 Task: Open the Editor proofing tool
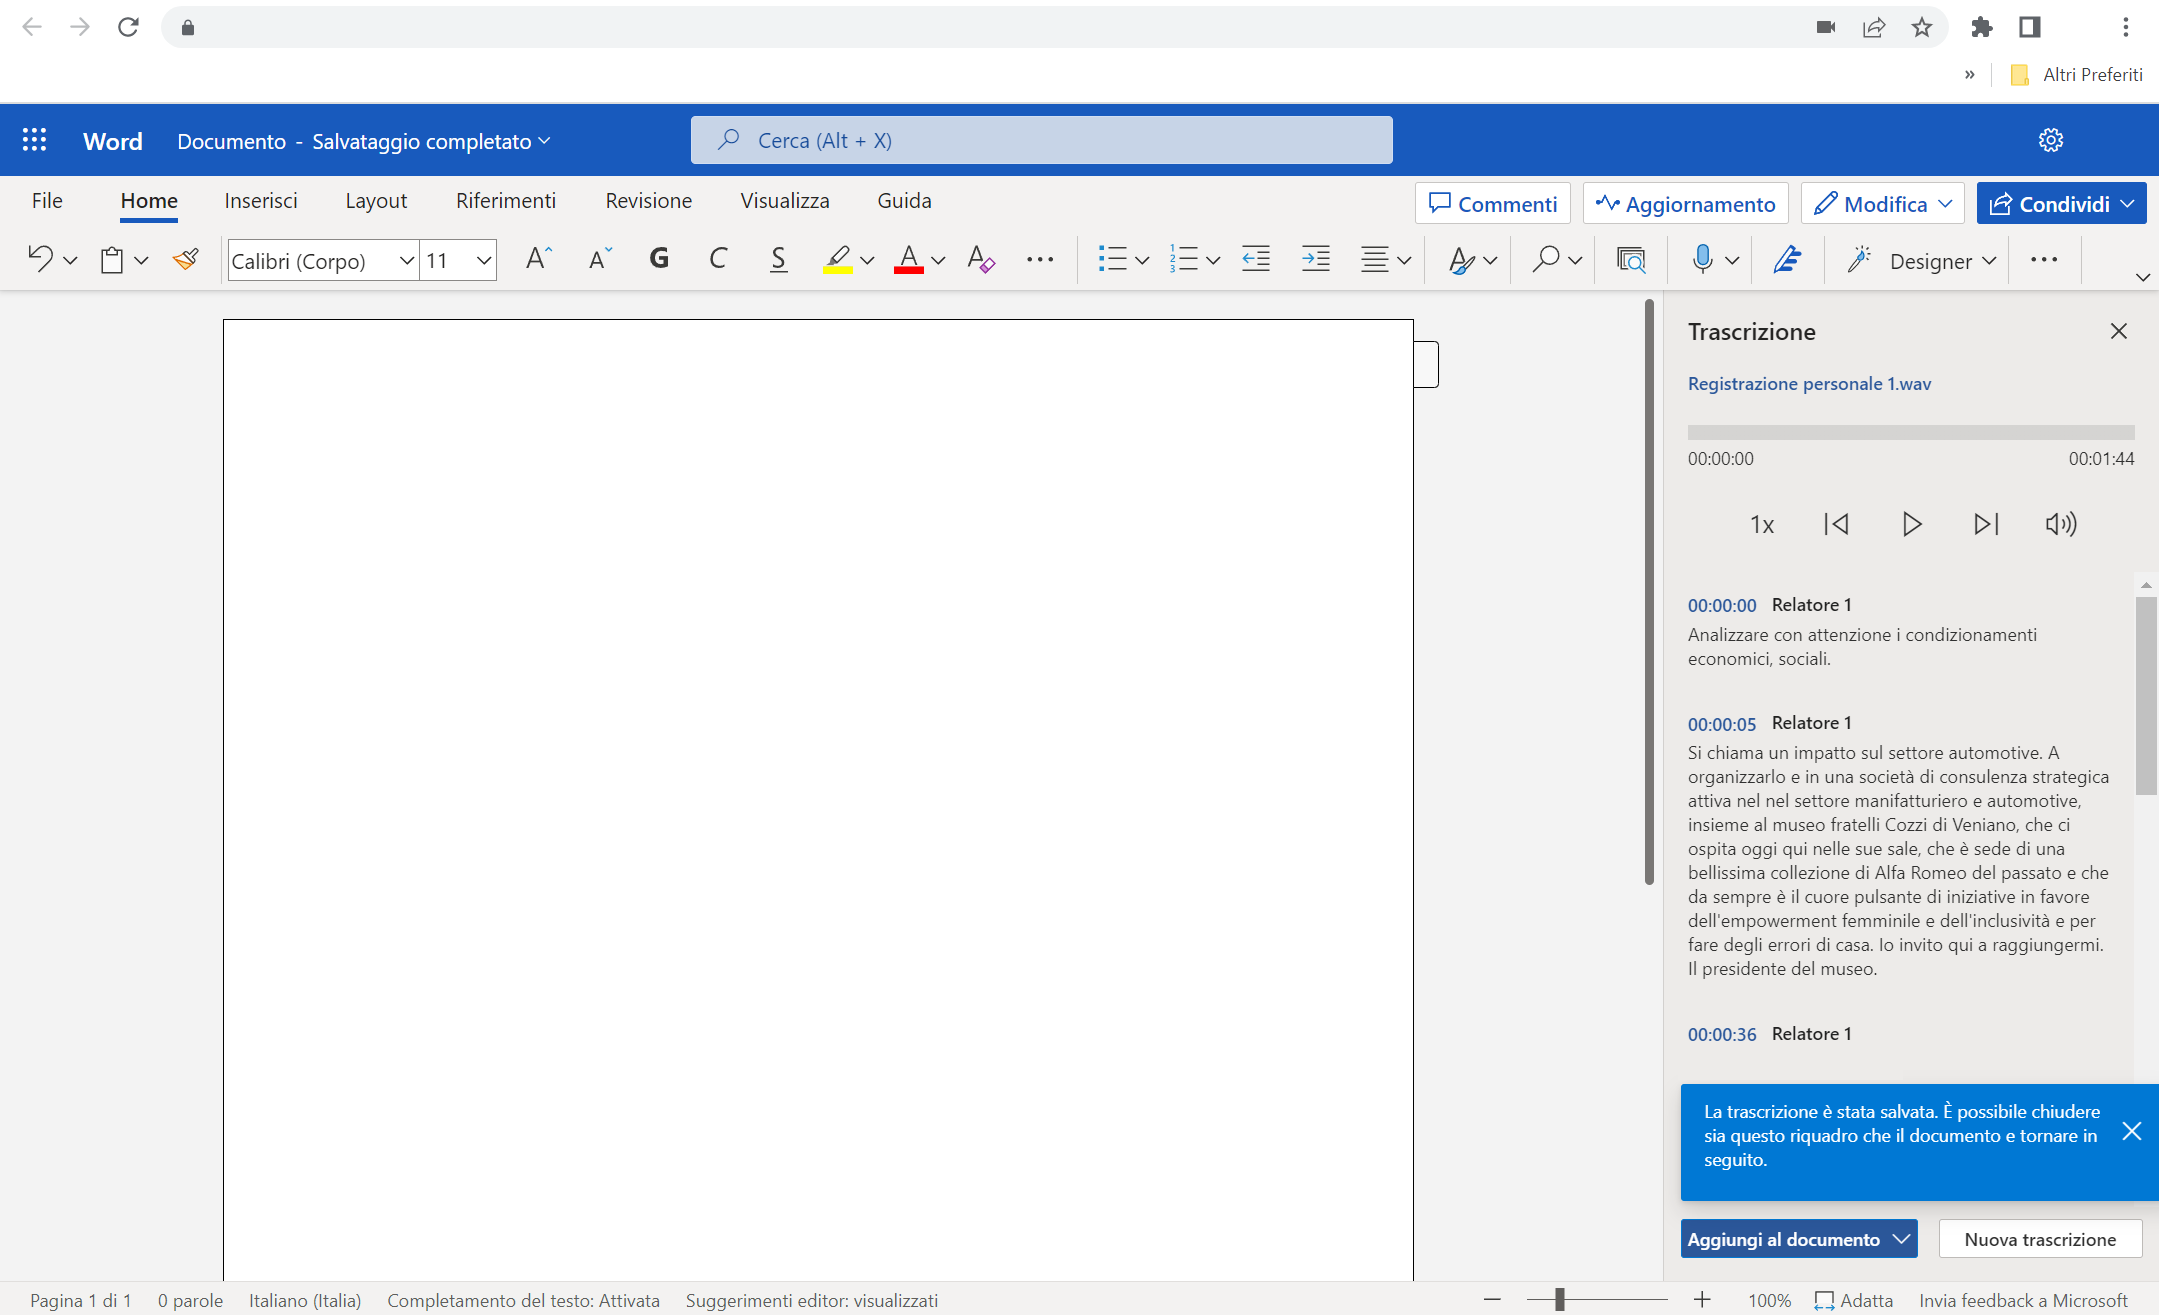pyautogui.click(x=1787, y=259)
